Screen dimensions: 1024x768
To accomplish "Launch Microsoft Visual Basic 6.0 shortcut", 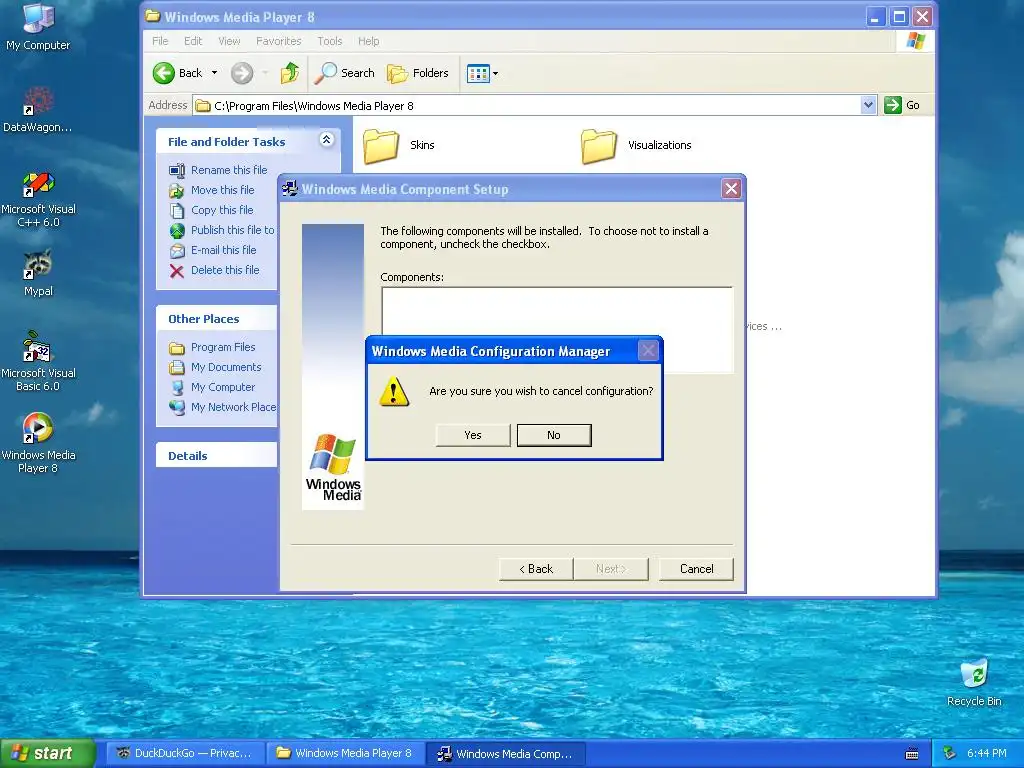I will pos(38,361).
